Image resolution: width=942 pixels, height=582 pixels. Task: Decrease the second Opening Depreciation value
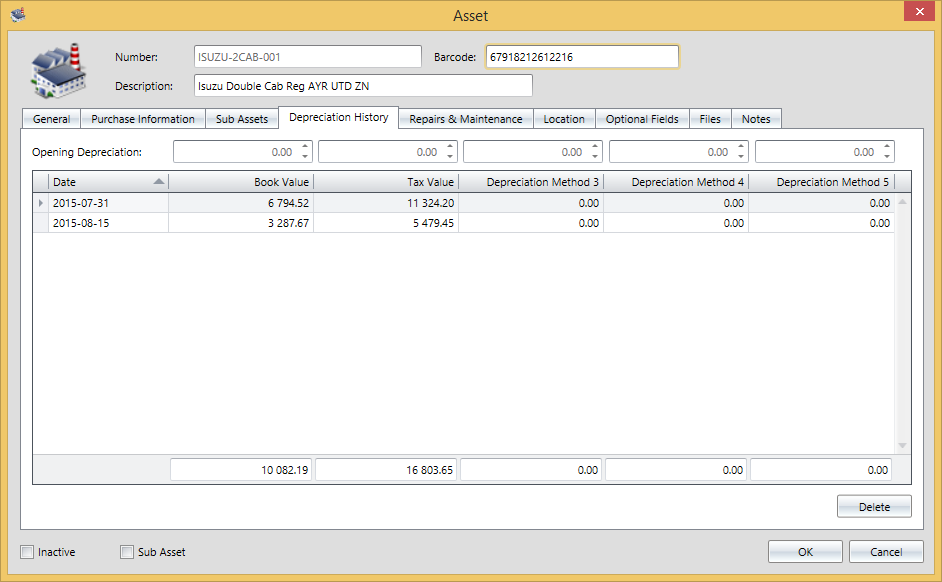[450, 156]
